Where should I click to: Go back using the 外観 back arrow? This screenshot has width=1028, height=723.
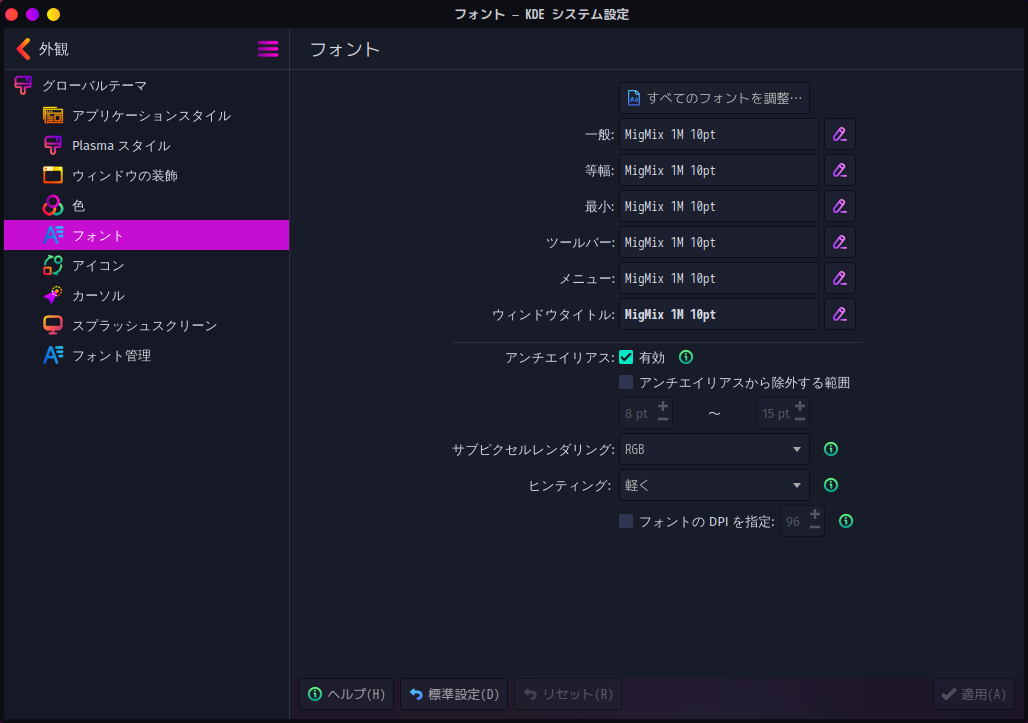point(24,49)
